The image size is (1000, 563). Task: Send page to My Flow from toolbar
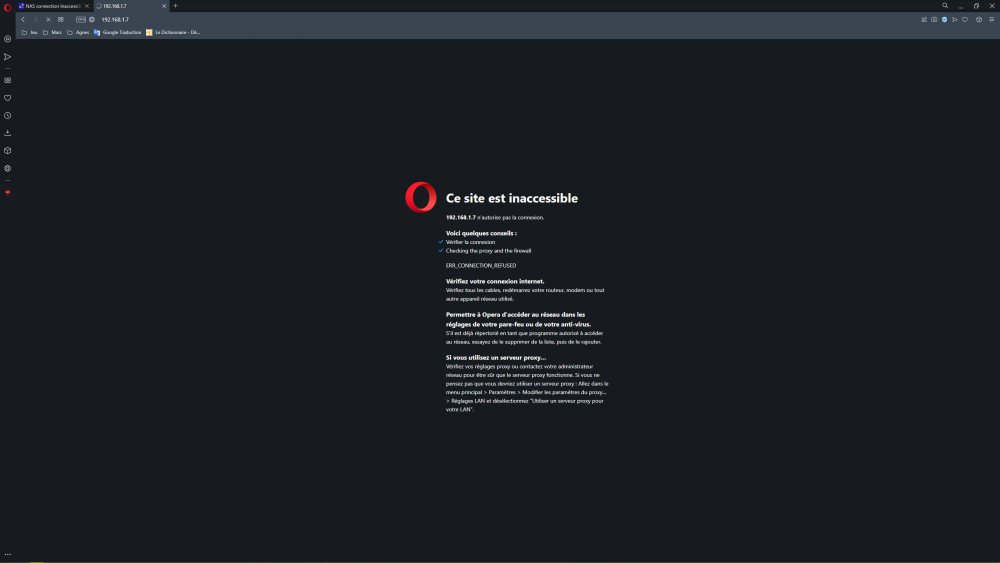955,20
